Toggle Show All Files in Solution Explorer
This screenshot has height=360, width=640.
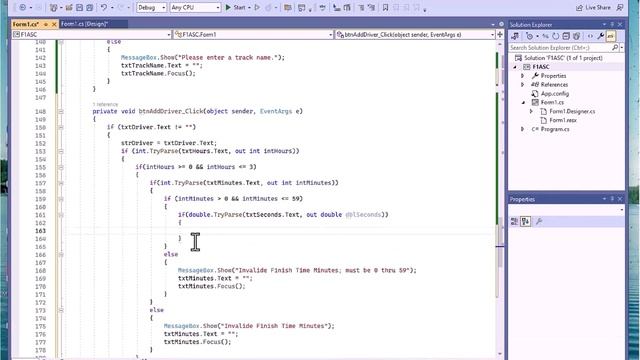click(x=576, y=36)
